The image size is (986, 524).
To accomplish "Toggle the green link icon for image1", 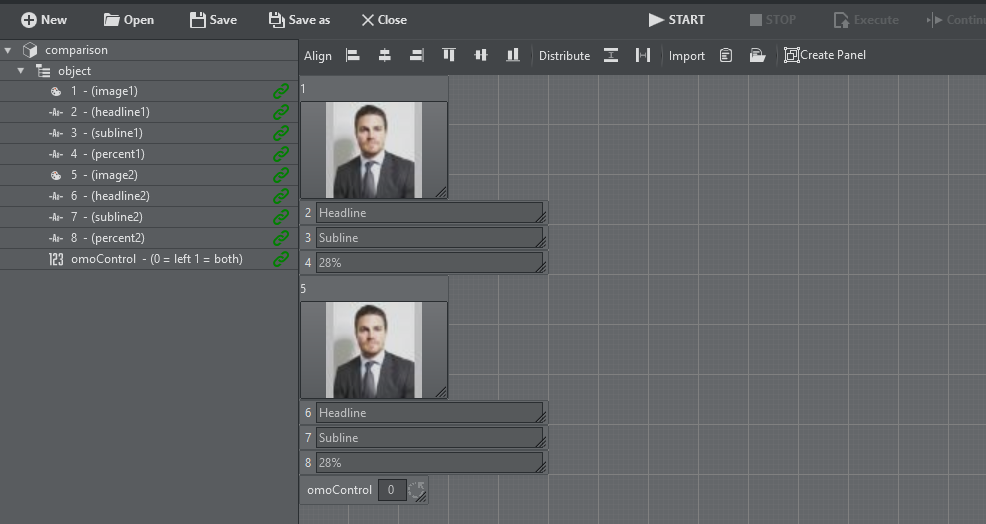I will 281,91.
